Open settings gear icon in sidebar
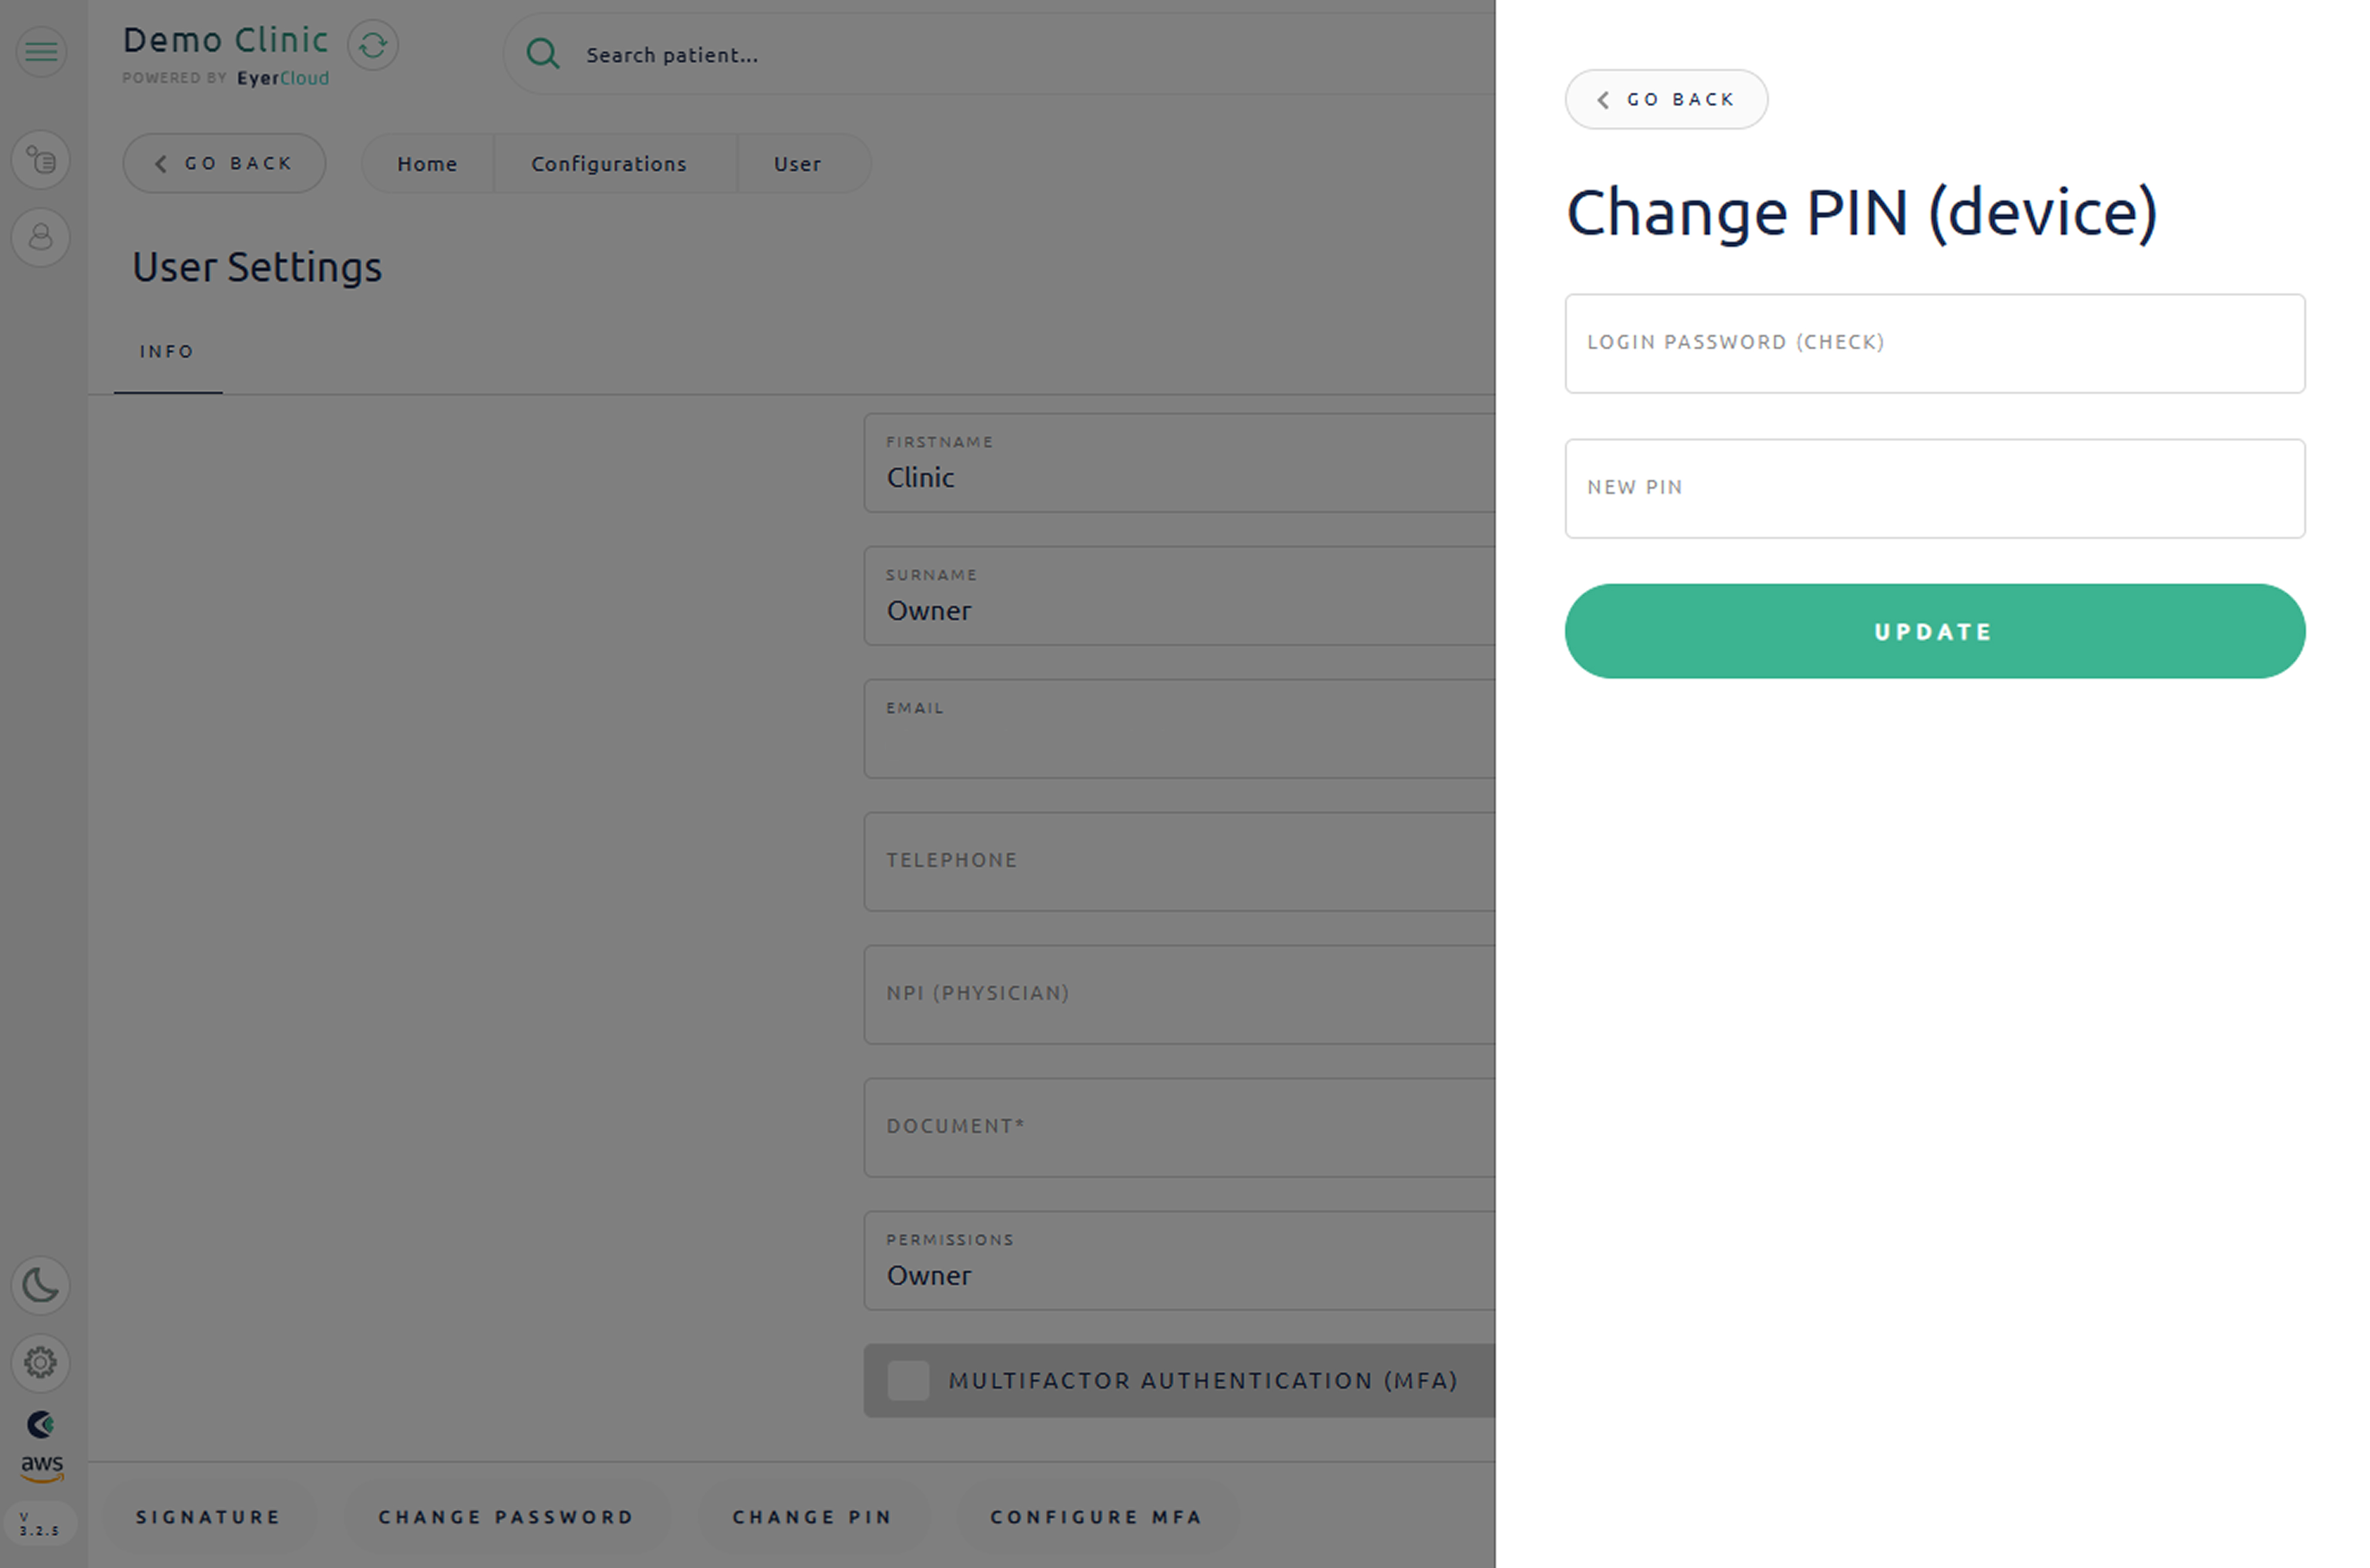This screenshot has width=2370, height=1568. pos(41,1362)
